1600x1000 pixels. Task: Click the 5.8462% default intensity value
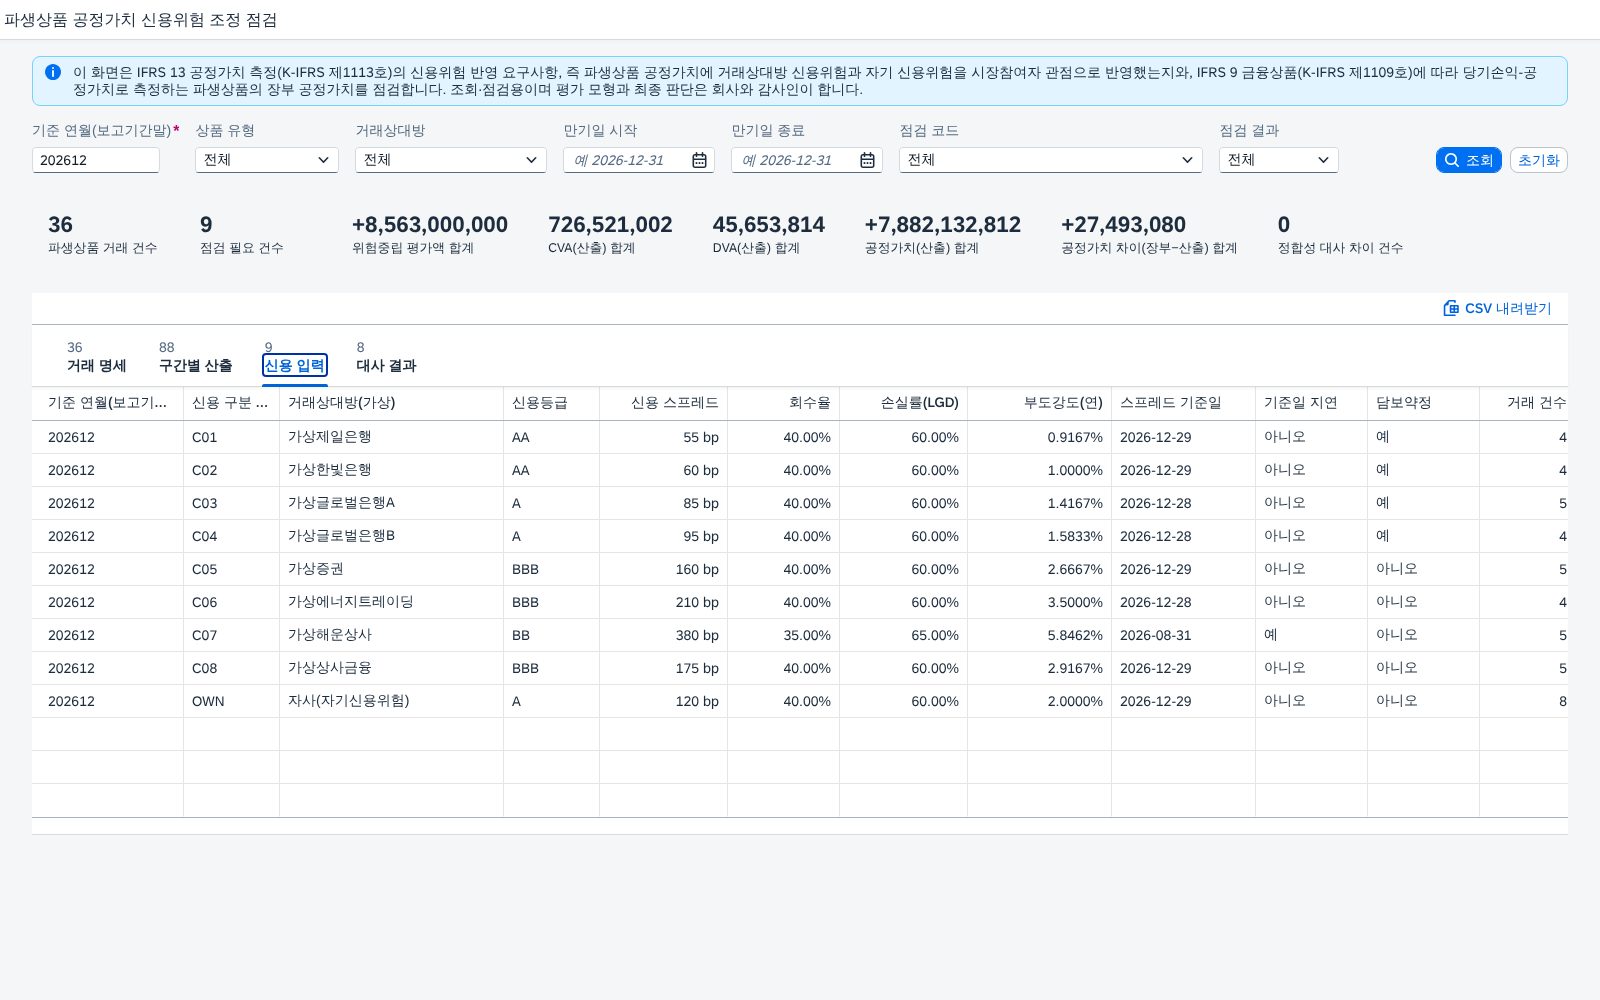click(1075, 635)
